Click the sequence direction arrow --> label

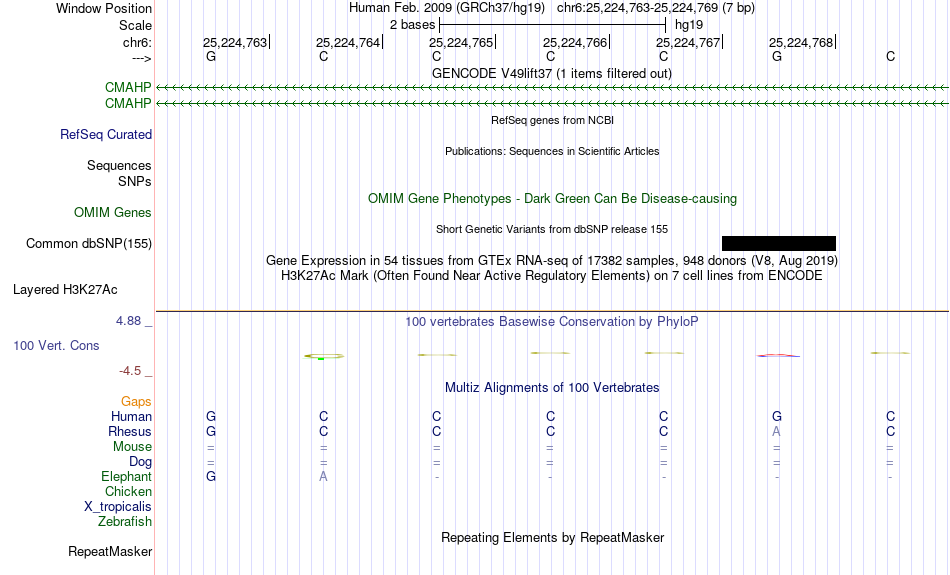click(142, 58)
